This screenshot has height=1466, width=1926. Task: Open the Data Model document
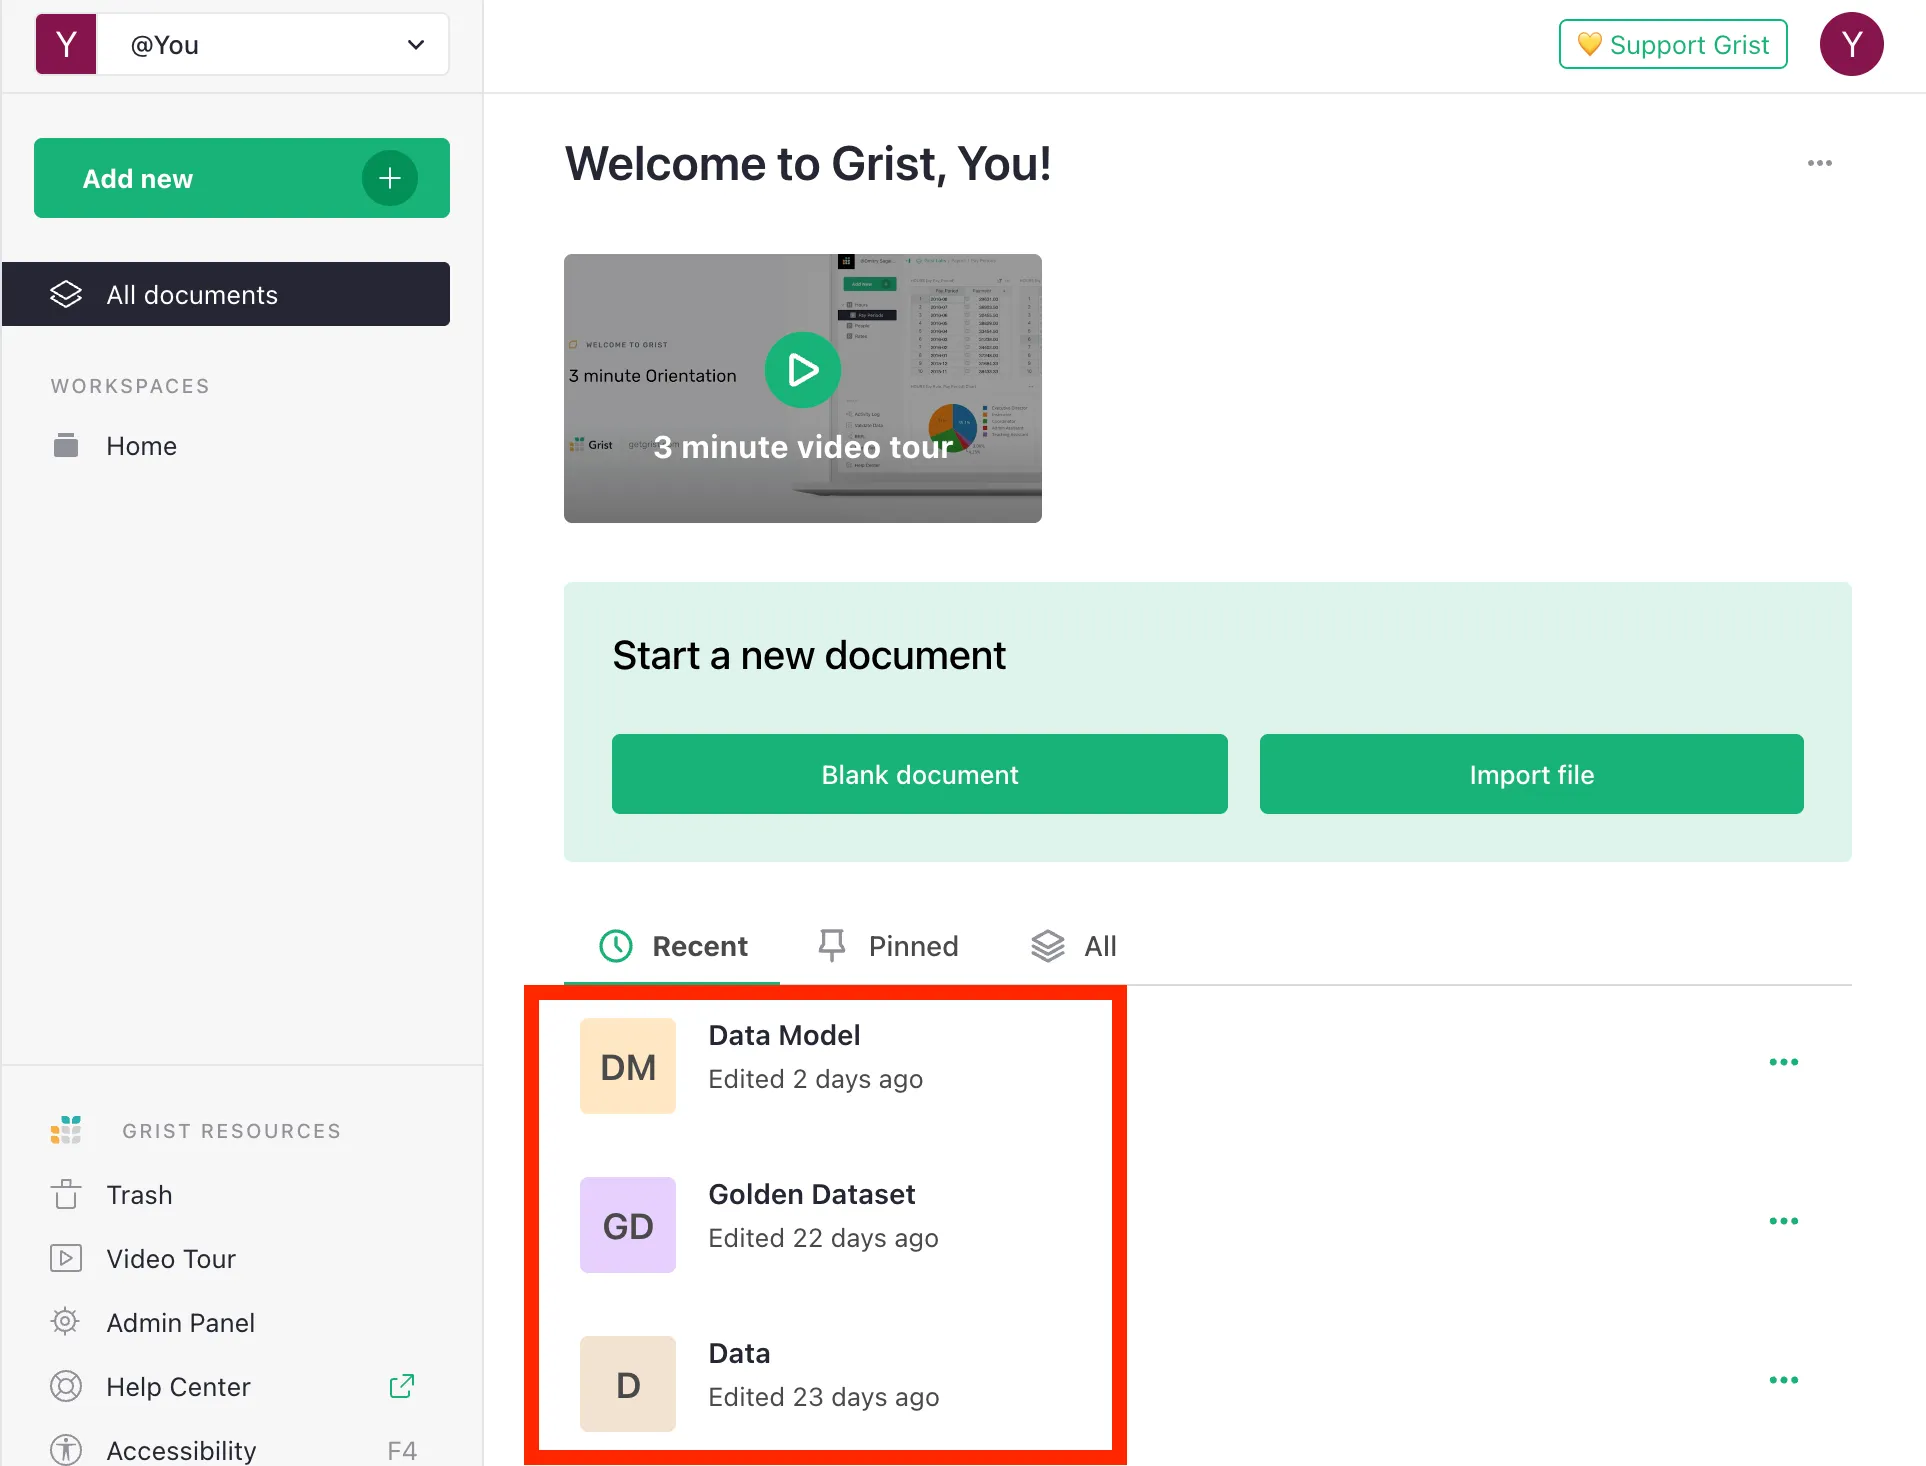(784, 1035)
